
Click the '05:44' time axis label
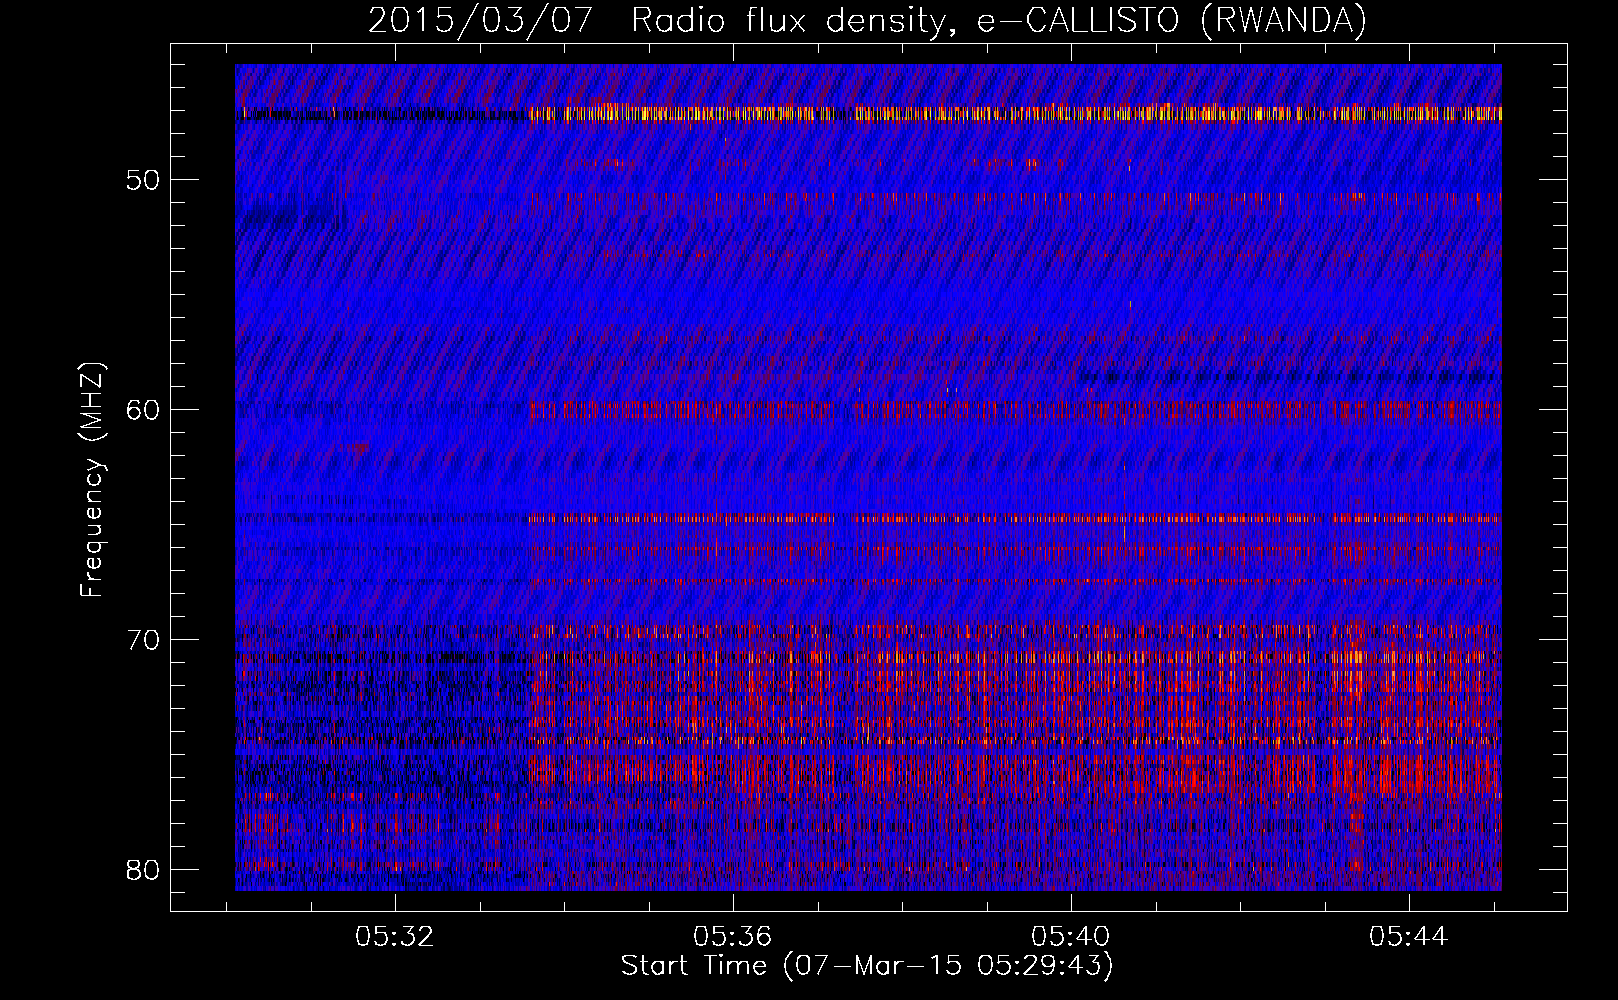[1409, 937]
